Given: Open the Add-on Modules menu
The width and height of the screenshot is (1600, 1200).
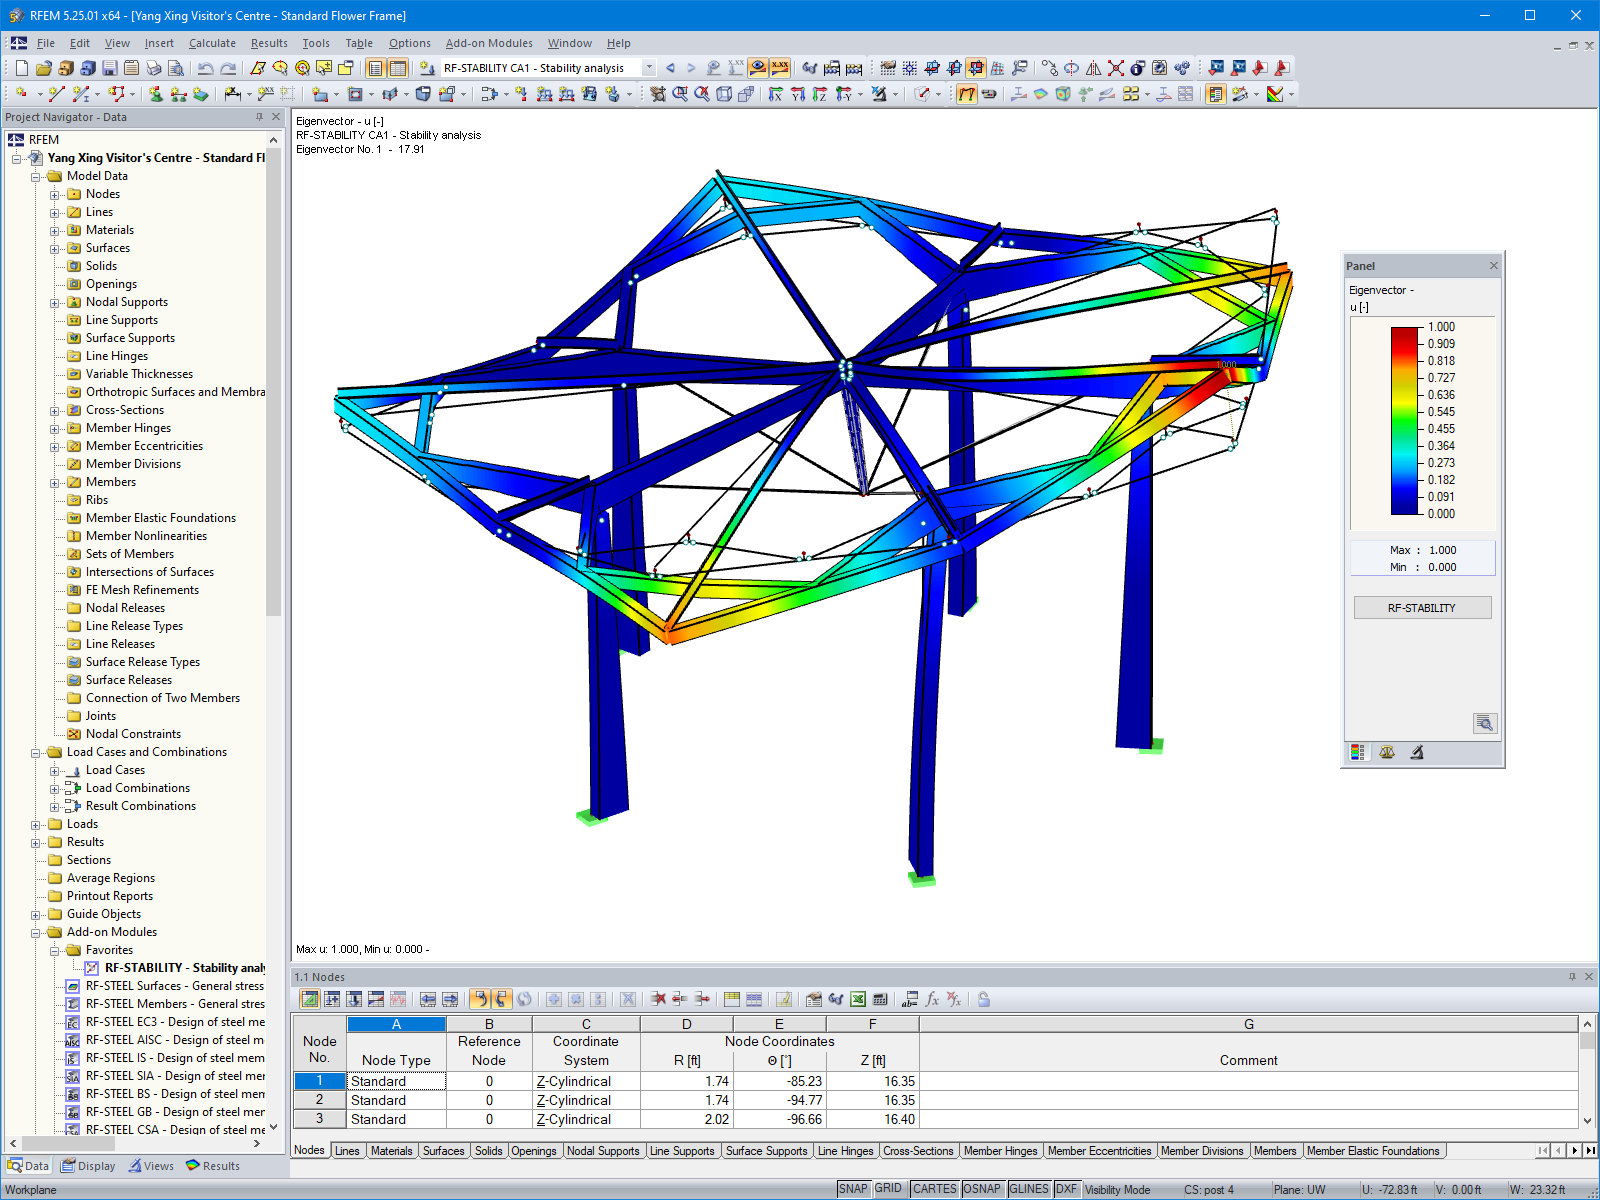Looking at the screenshot, I should coord(489,43).
